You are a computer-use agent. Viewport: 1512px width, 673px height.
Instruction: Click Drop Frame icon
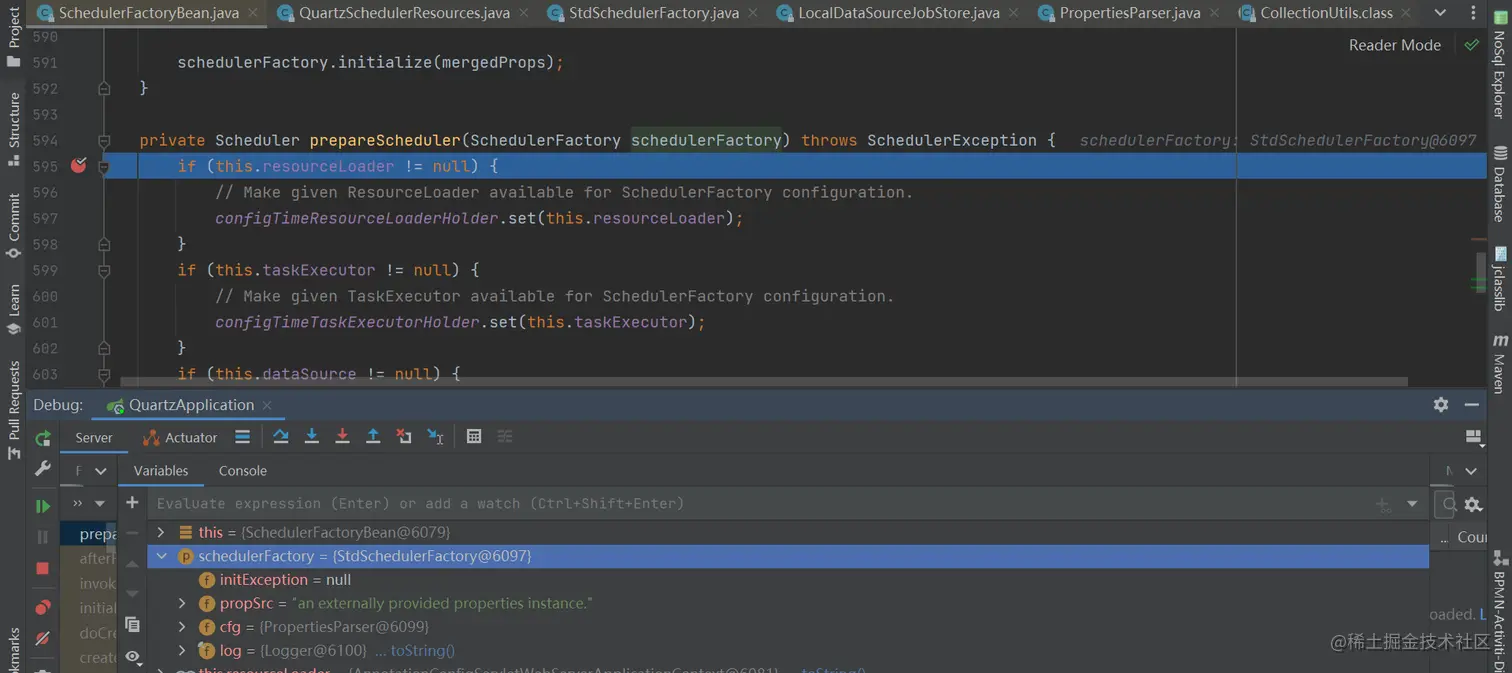tap(404, 437)
